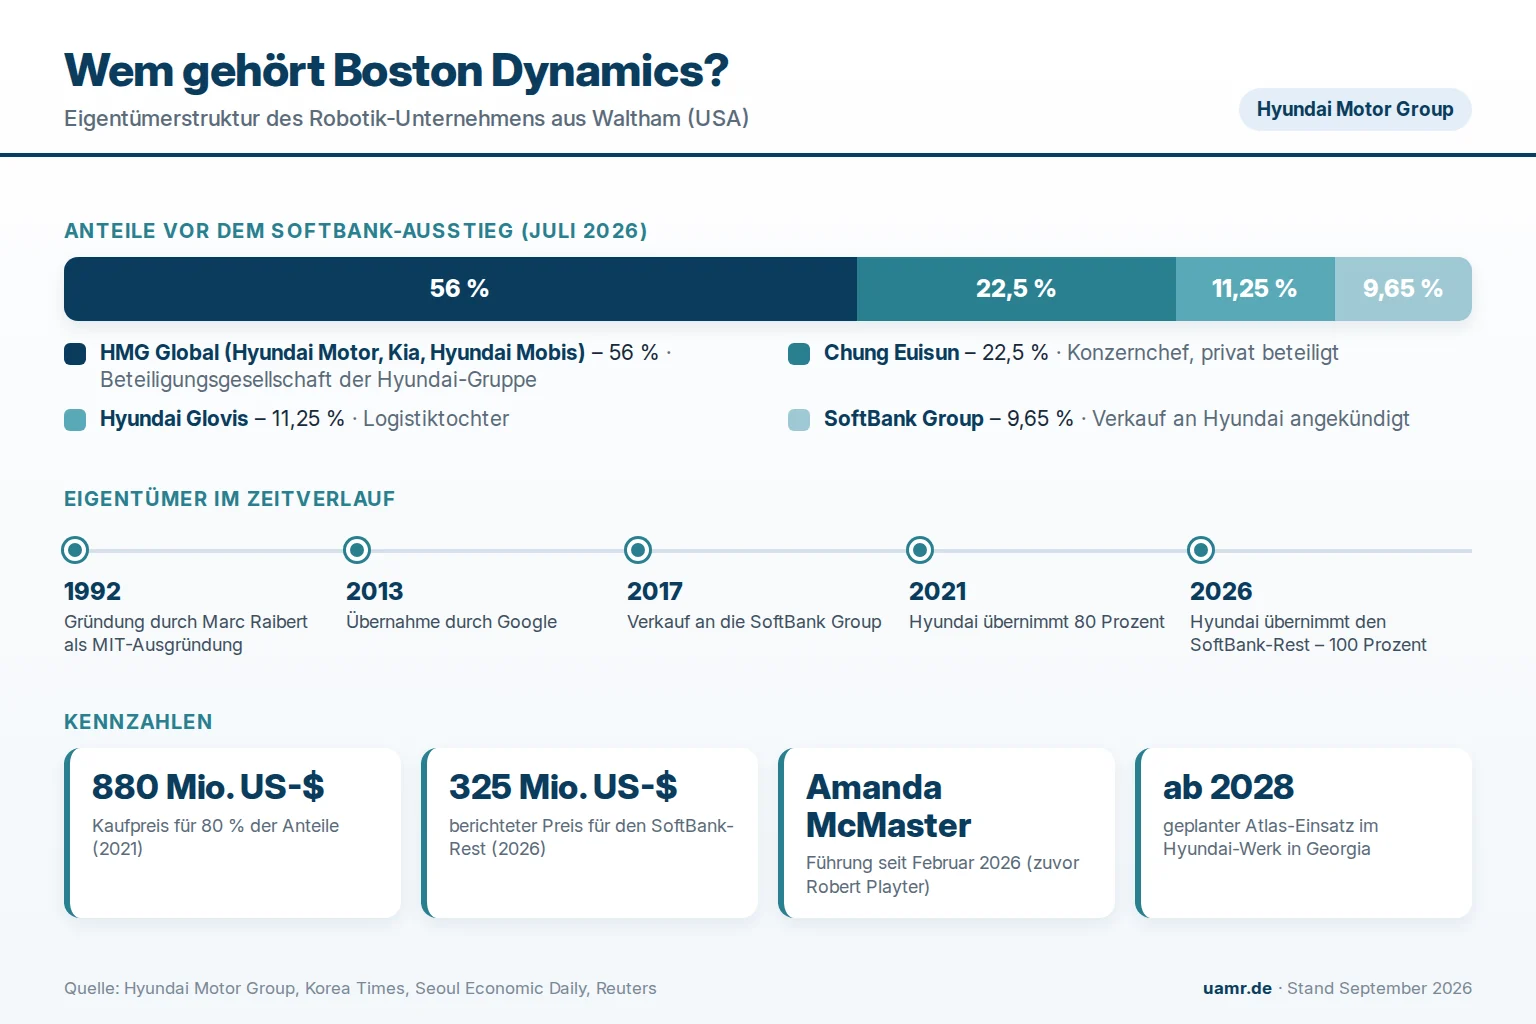This screenshot has height=1024, width=1536.
Task: Click heading 'ANTEILE VOR DEM SOFTBANK-AUSSTIEG'
Action: 356,231
